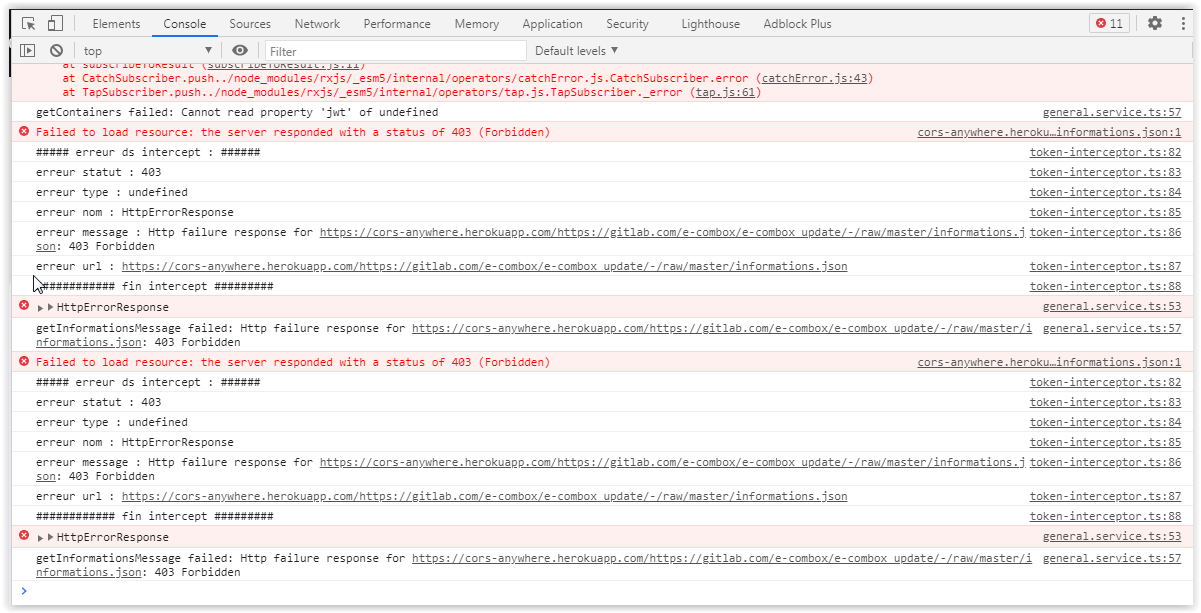1201x613 pixels.
Task: Open the Lighthouse tab
Action: (710, 24)
